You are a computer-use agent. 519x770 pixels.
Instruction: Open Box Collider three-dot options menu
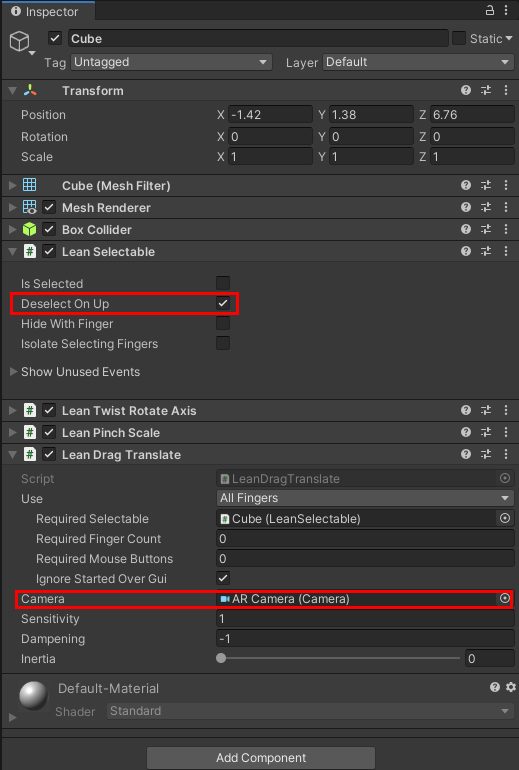pyautogui.click(x=506, y=229)
